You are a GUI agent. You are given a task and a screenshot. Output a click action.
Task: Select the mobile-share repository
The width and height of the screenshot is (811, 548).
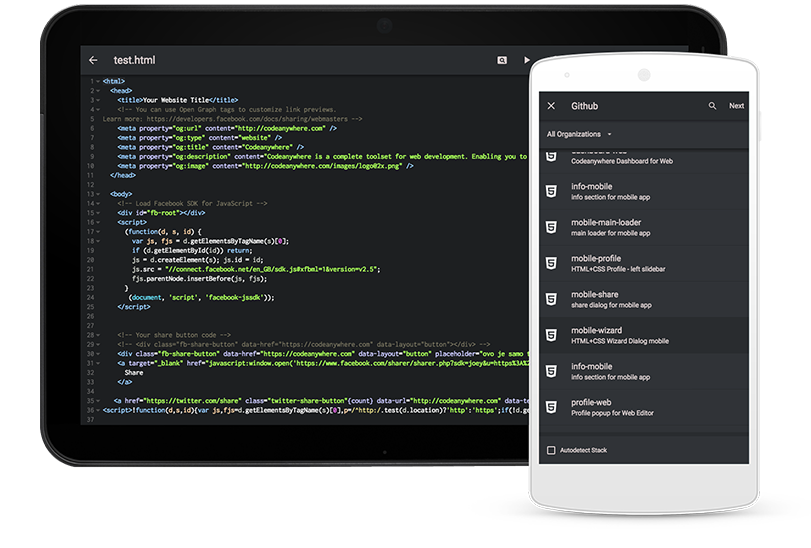coord(644,299)
